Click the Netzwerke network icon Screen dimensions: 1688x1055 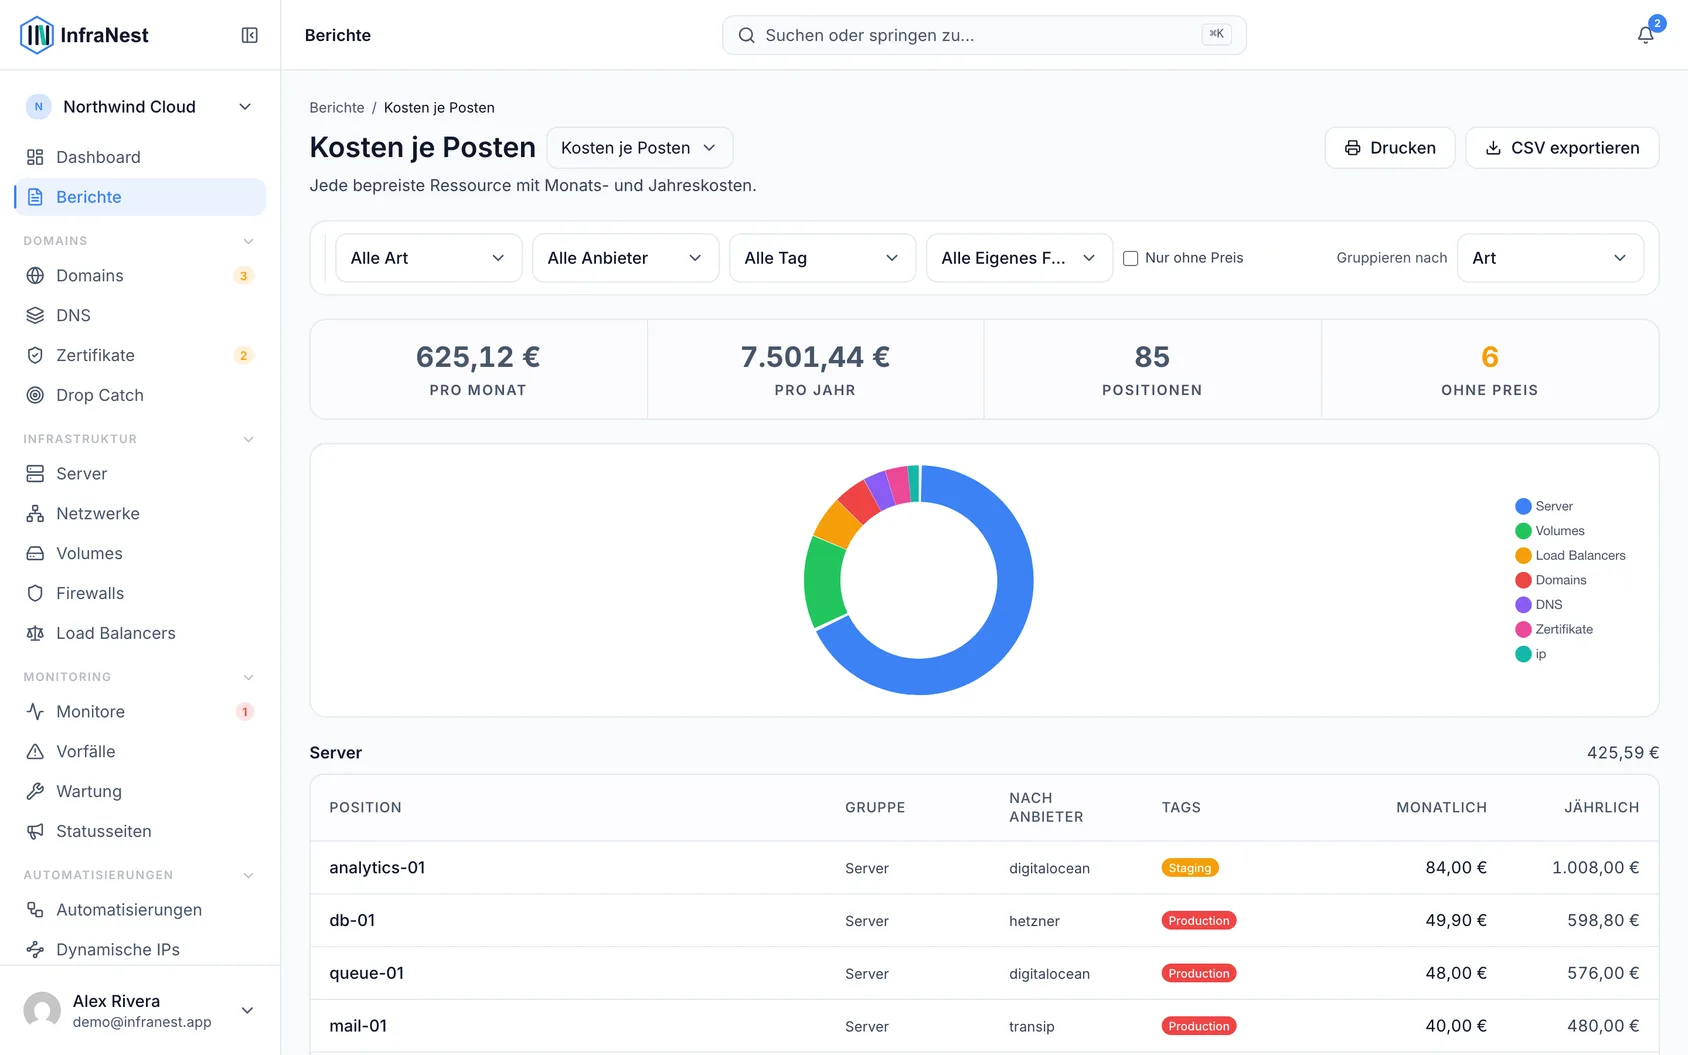pos(35,513)
